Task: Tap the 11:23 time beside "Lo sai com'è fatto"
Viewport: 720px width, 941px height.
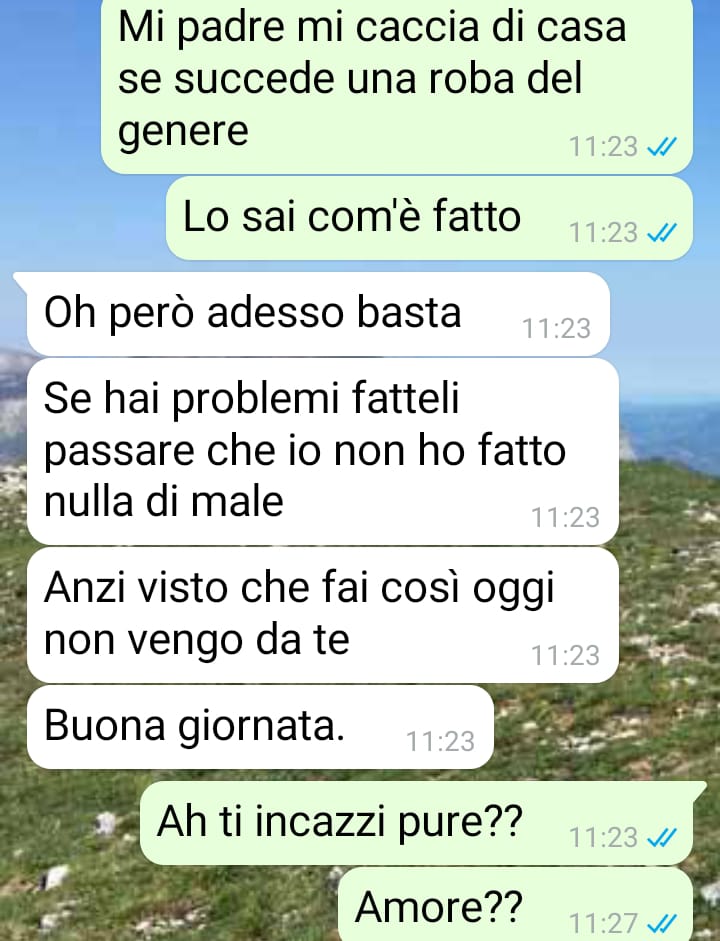Action: 603,232
